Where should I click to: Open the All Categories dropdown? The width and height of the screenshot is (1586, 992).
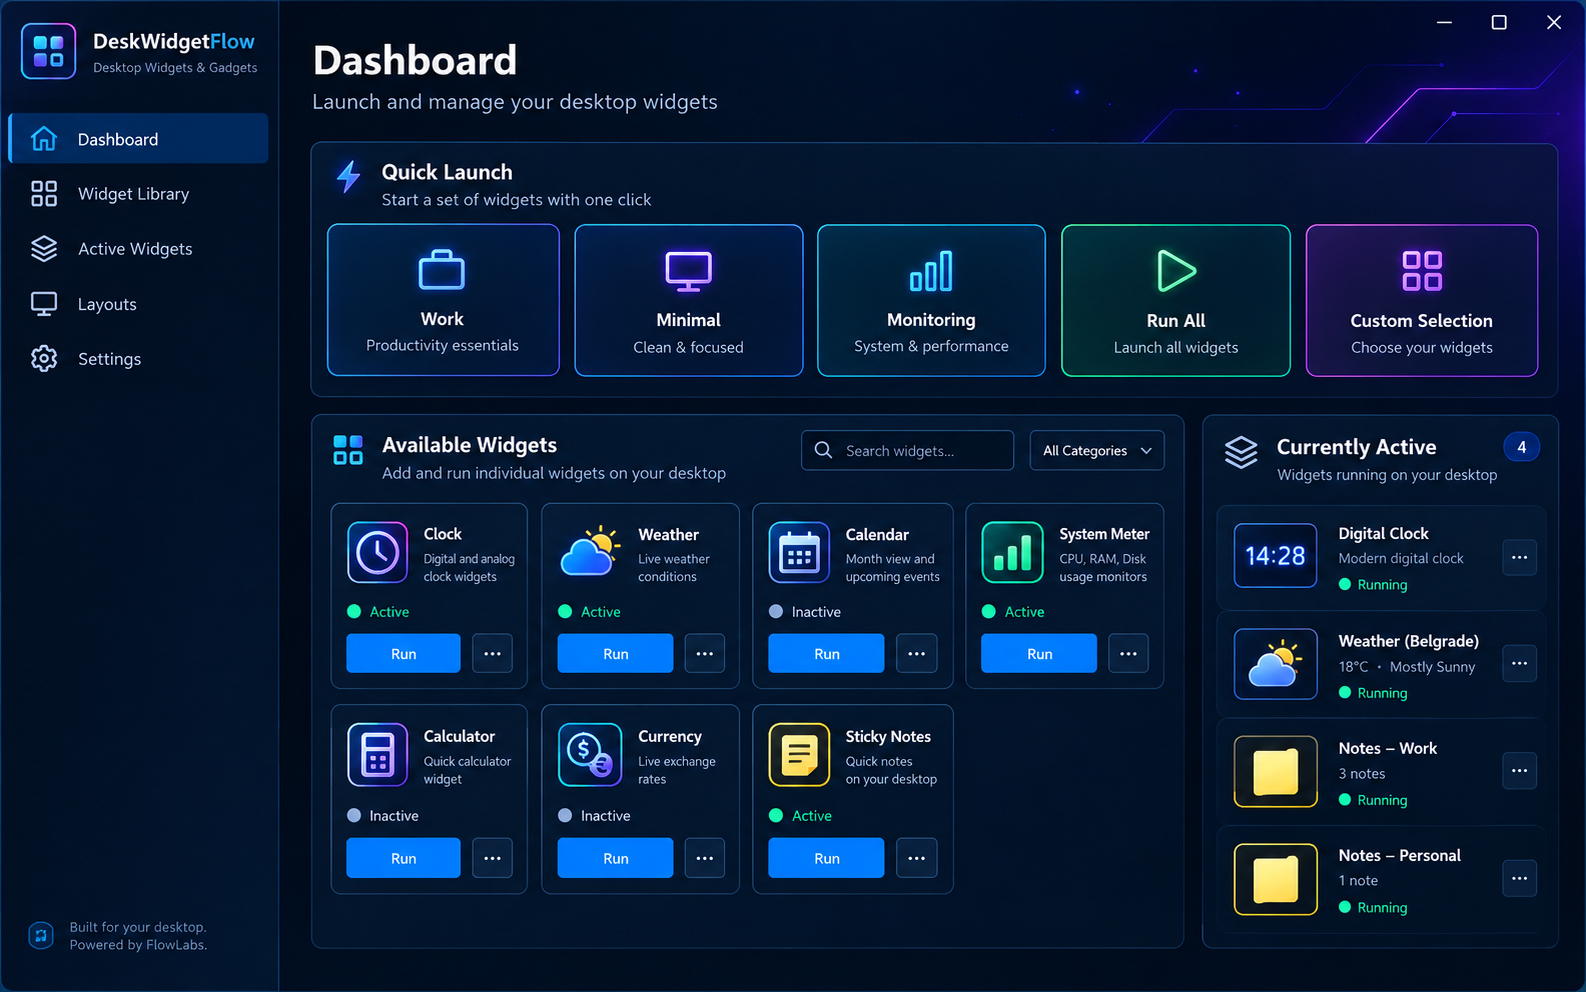click(1097, 451)
